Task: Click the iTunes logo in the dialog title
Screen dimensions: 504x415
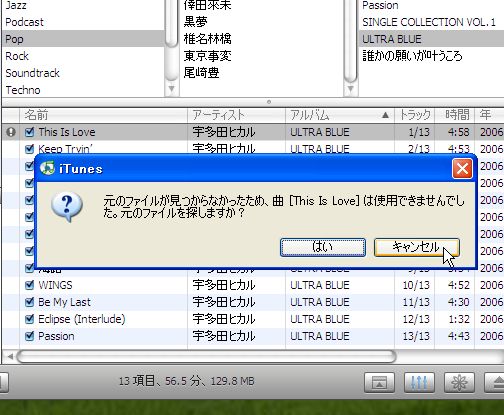Action: tap(47, 168)
